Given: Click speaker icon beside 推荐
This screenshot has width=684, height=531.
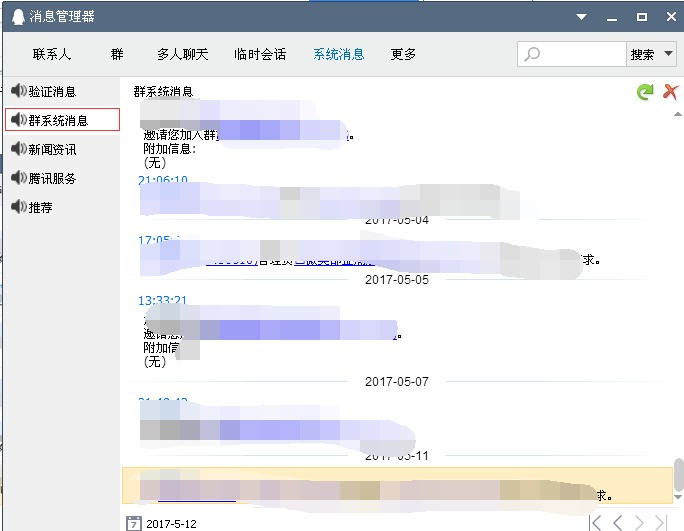Looking at the screenshot, I should 19,206.
